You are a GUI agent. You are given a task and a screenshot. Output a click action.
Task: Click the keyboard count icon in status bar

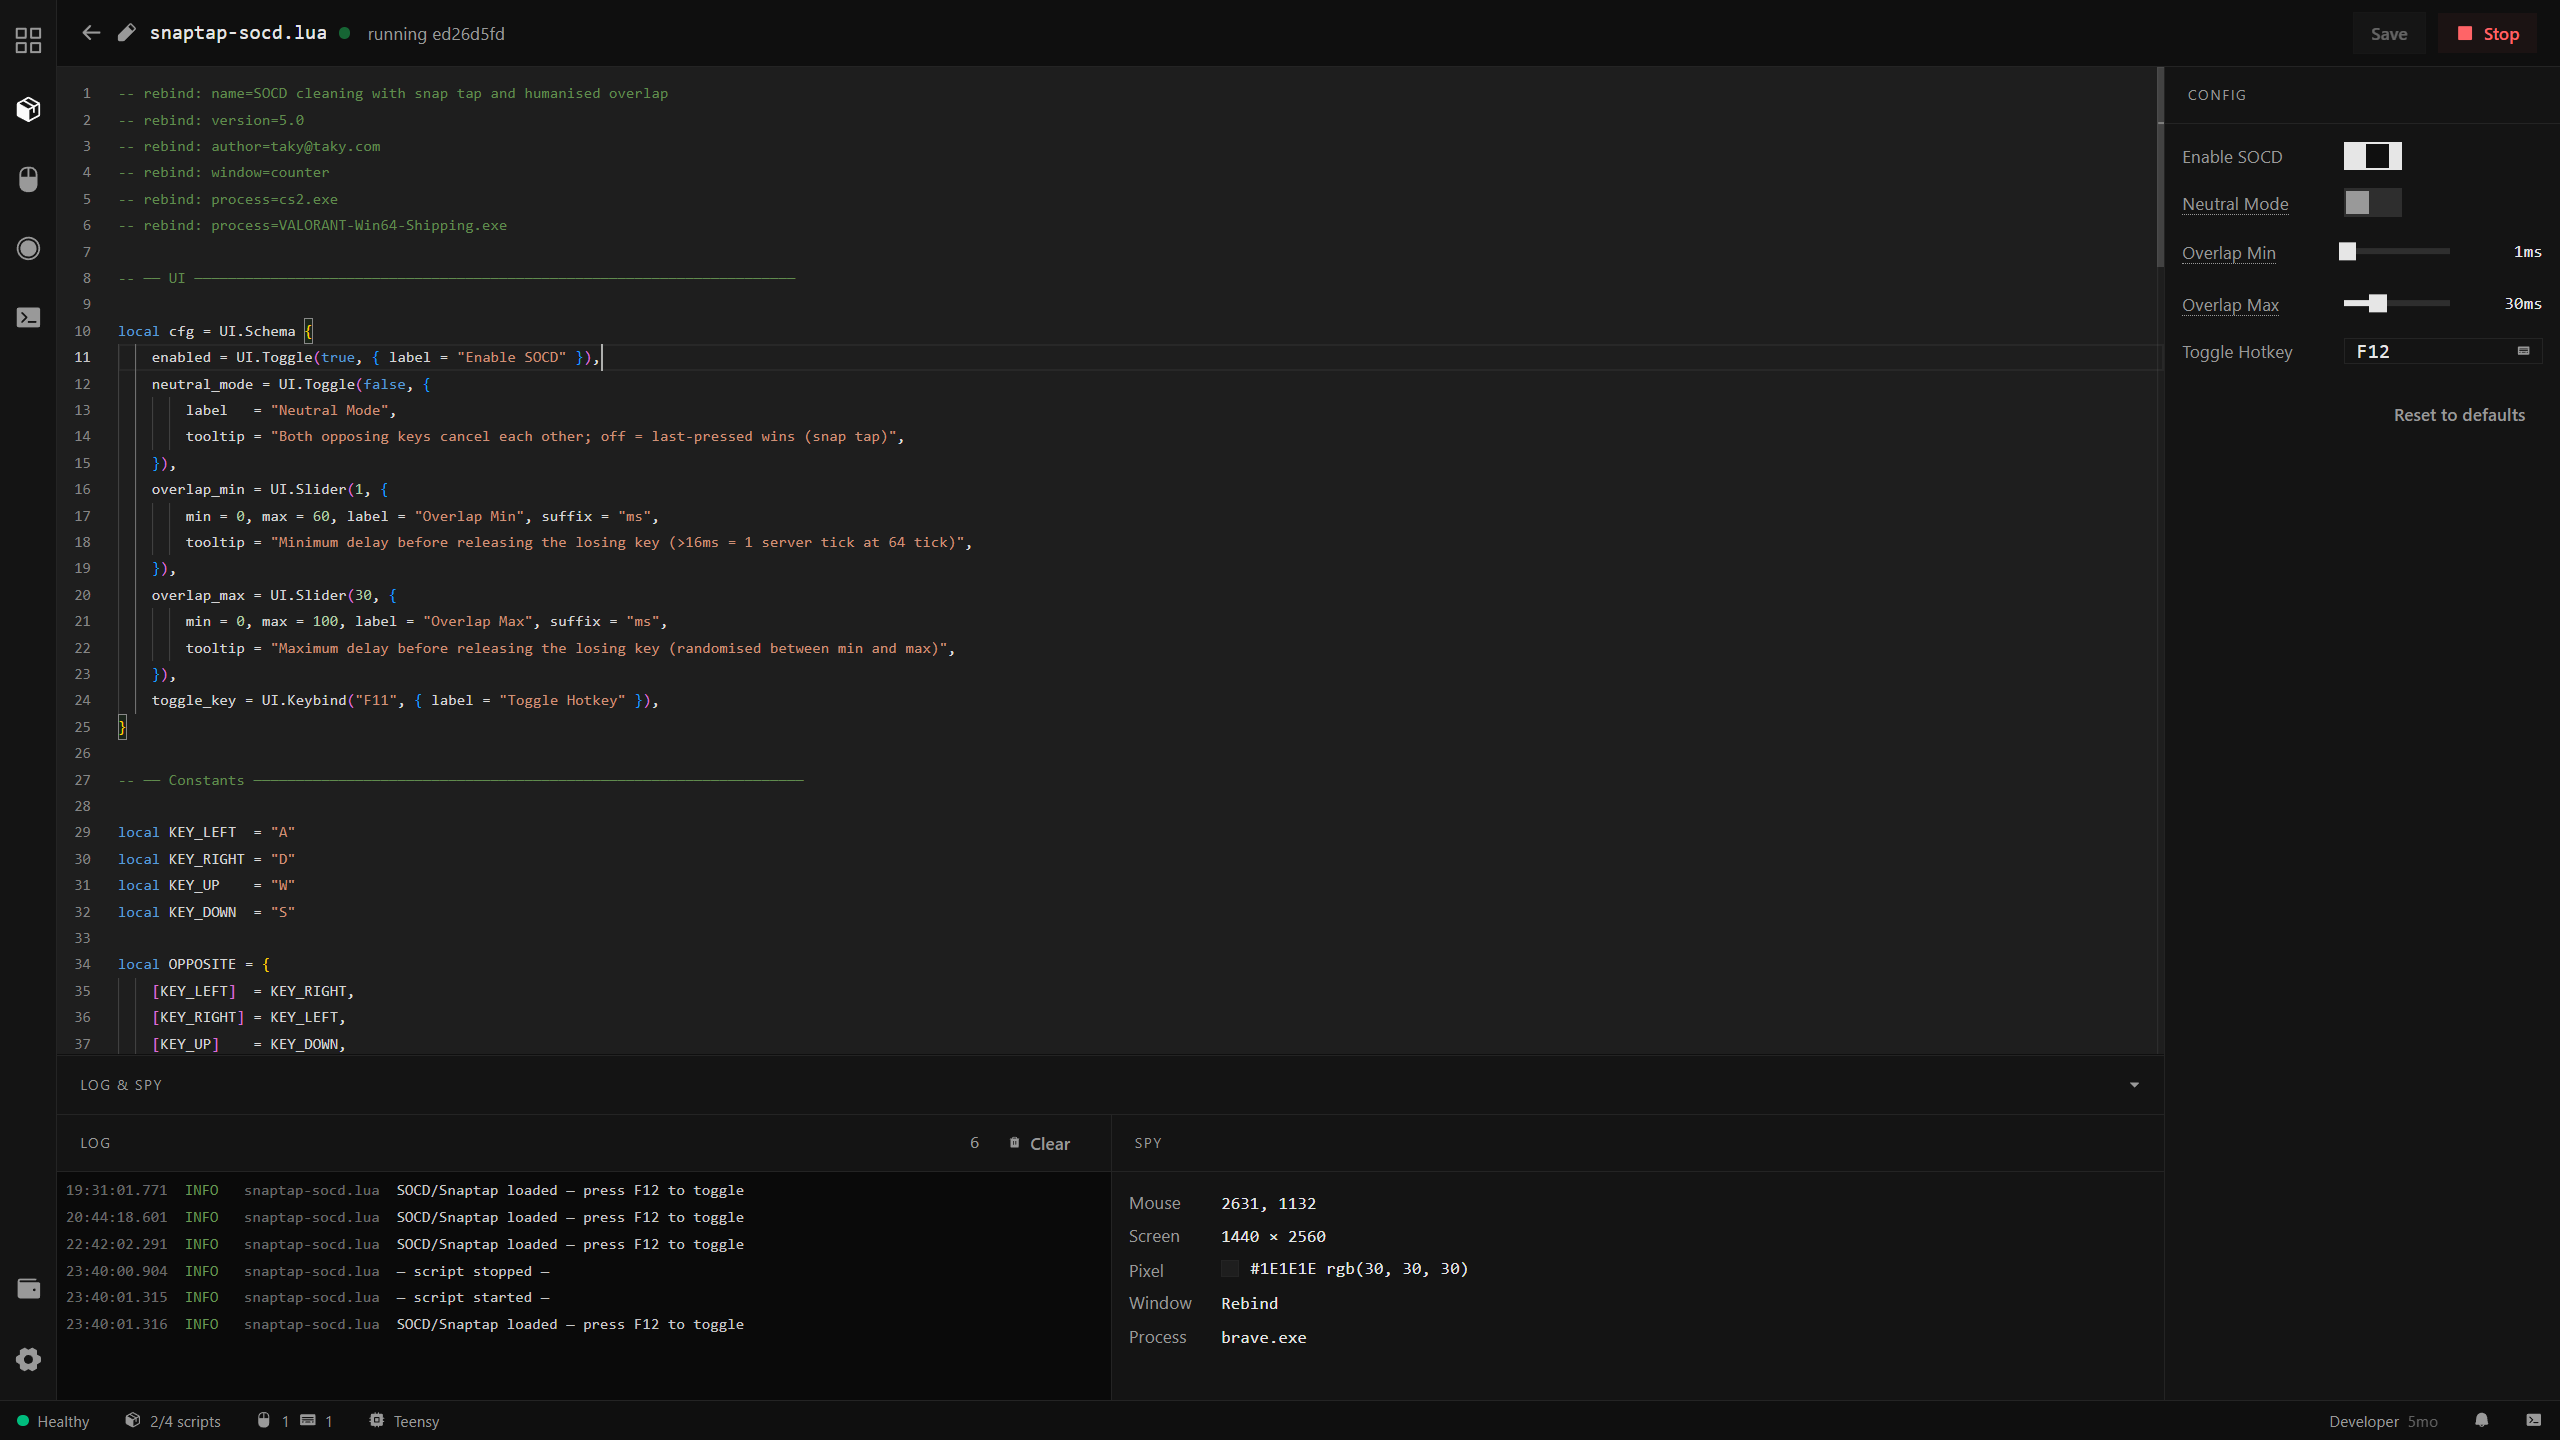308,1421
